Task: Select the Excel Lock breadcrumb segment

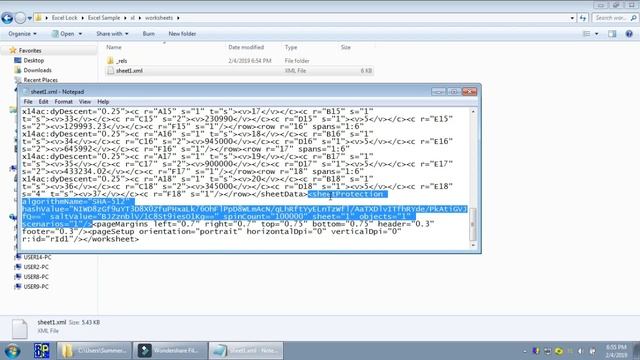Action: [x=64, y=18]
